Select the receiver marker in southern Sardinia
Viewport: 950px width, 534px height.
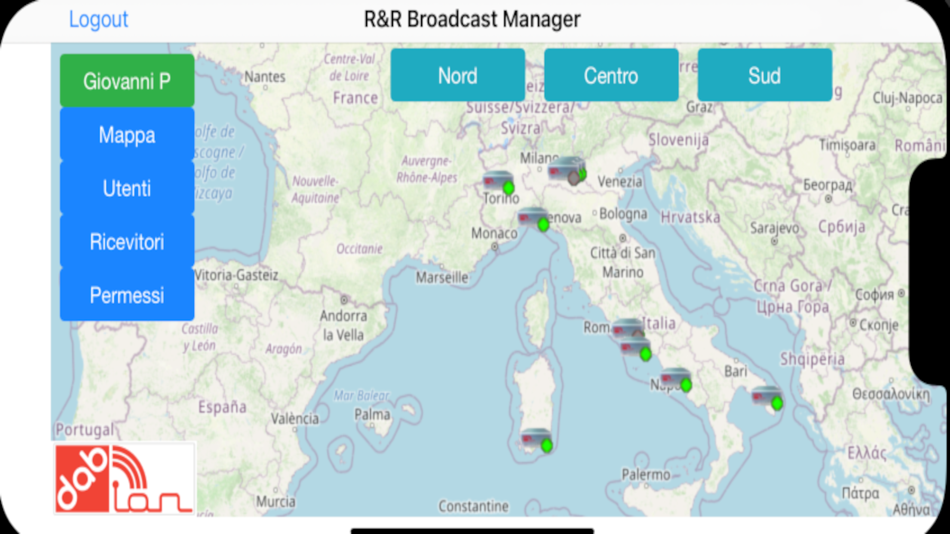537,441
